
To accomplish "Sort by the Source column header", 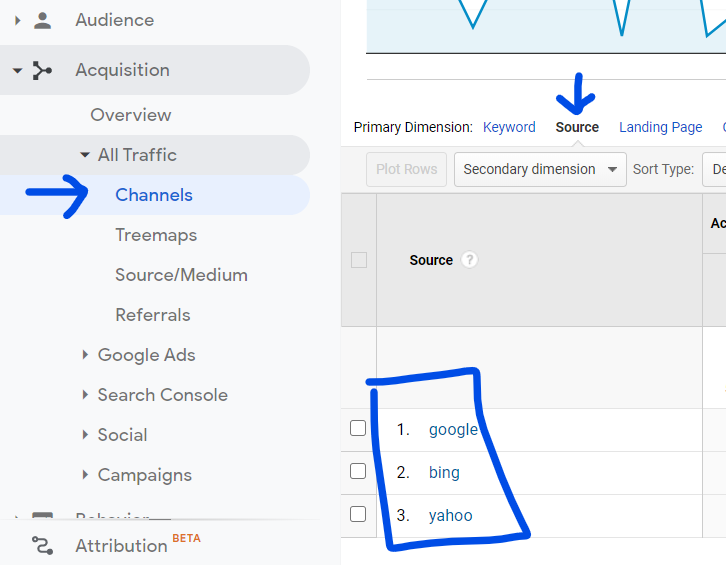I will pos(431,260).
